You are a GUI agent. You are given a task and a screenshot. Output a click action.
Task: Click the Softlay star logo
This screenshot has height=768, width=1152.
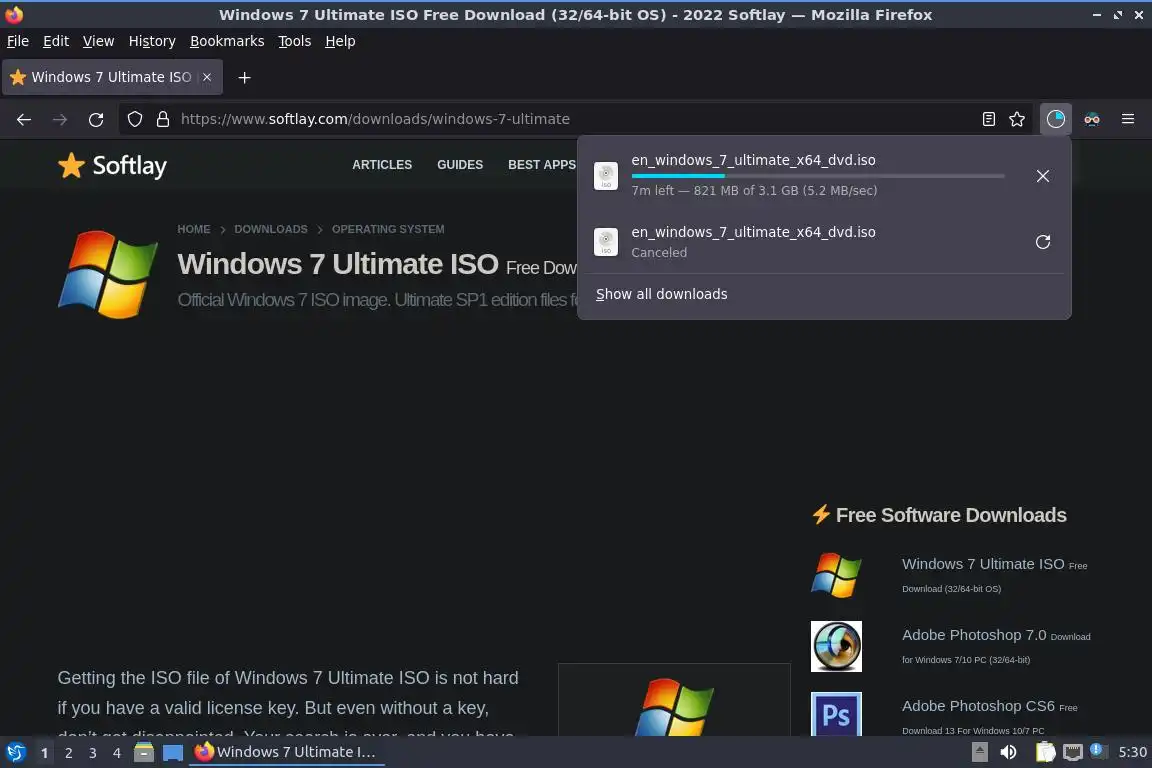point(112,165)
